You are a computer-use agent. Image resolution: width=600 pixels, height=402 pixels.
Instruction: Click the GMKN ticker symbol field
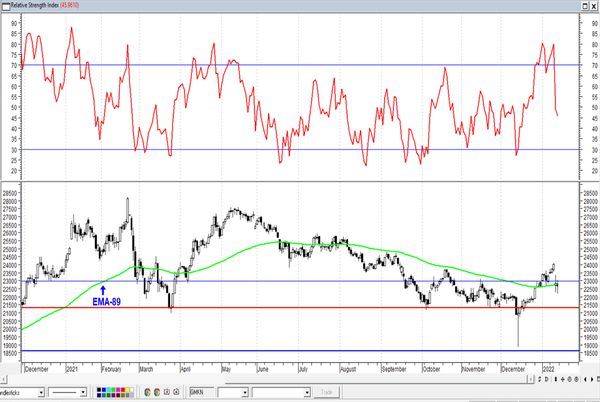pos(202,392)
